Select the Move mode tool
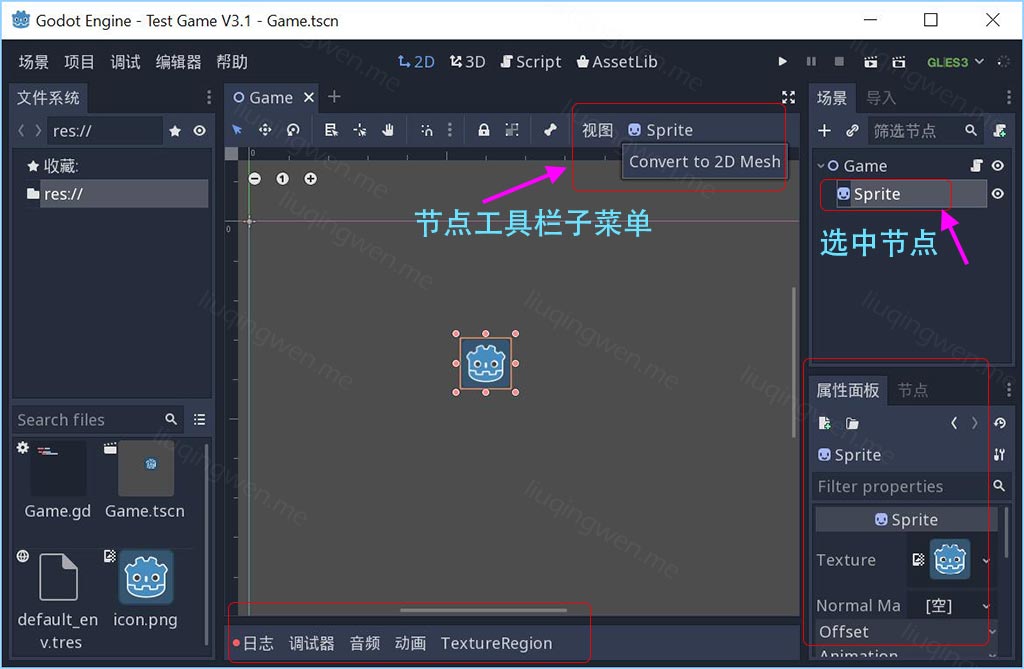 coord(265,129)
